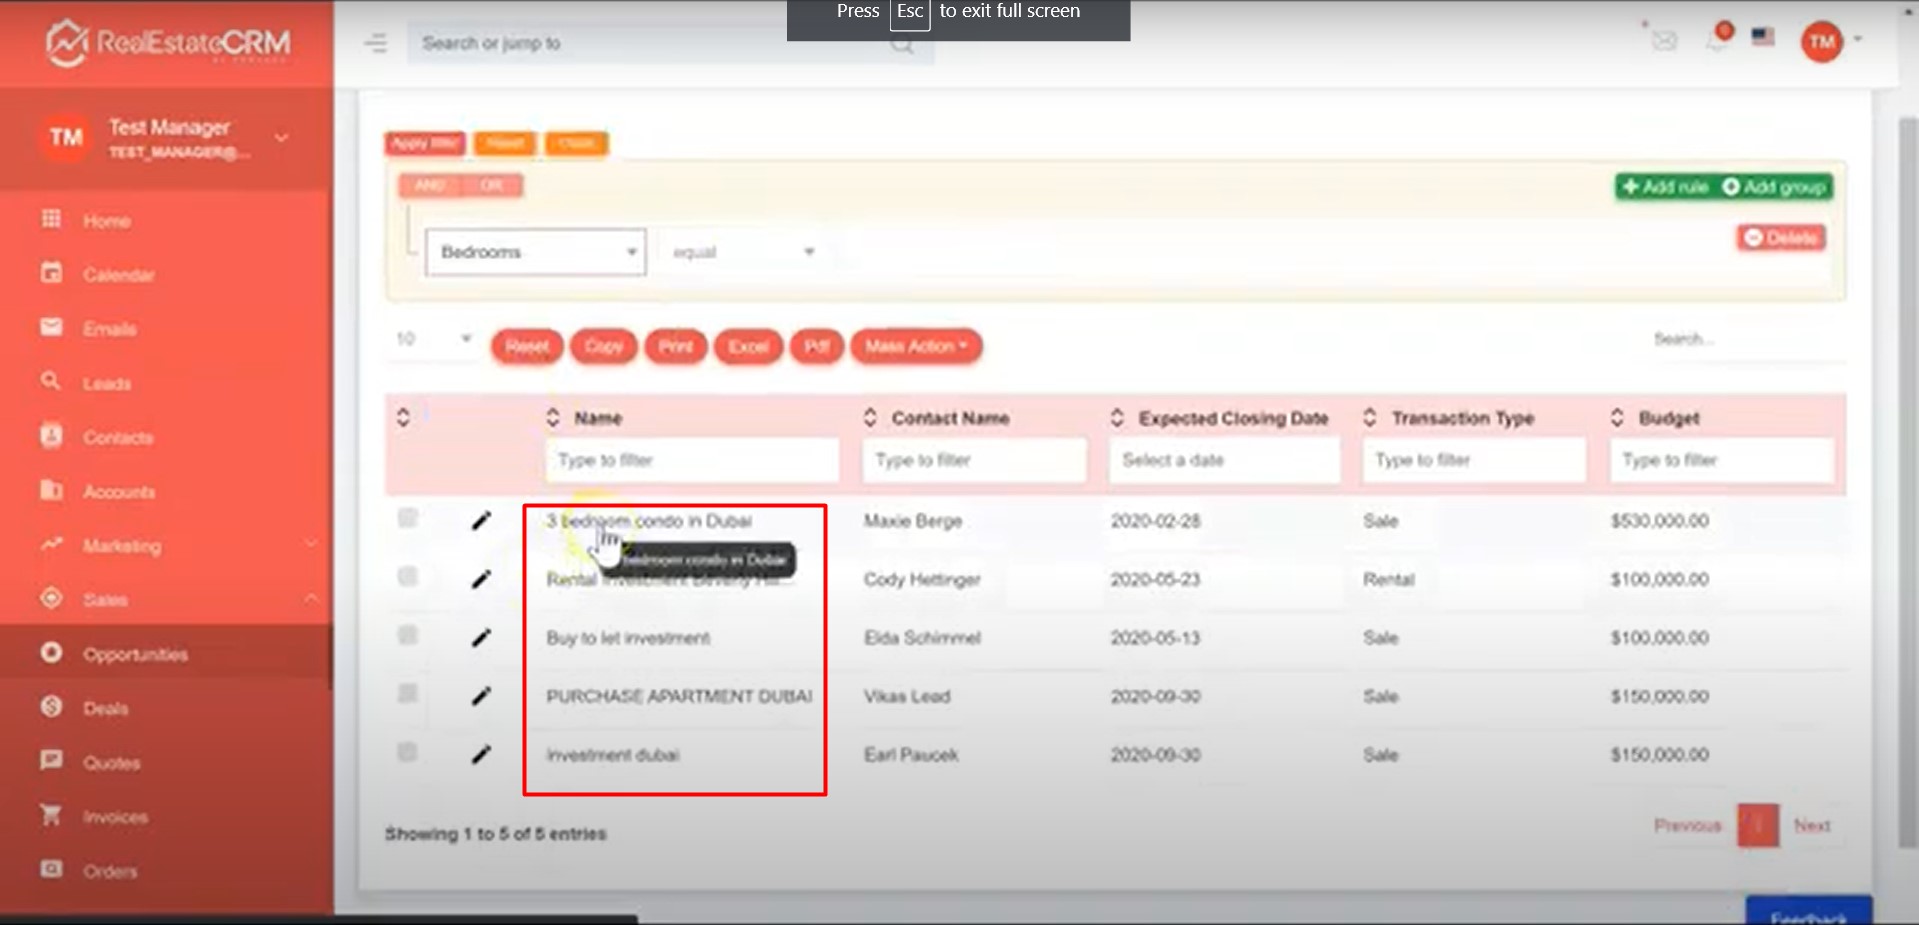The height and width of the screenshot is (925, 1919).
Task: Open Deals from the sidebar menu
Action: tap(105, 708)
